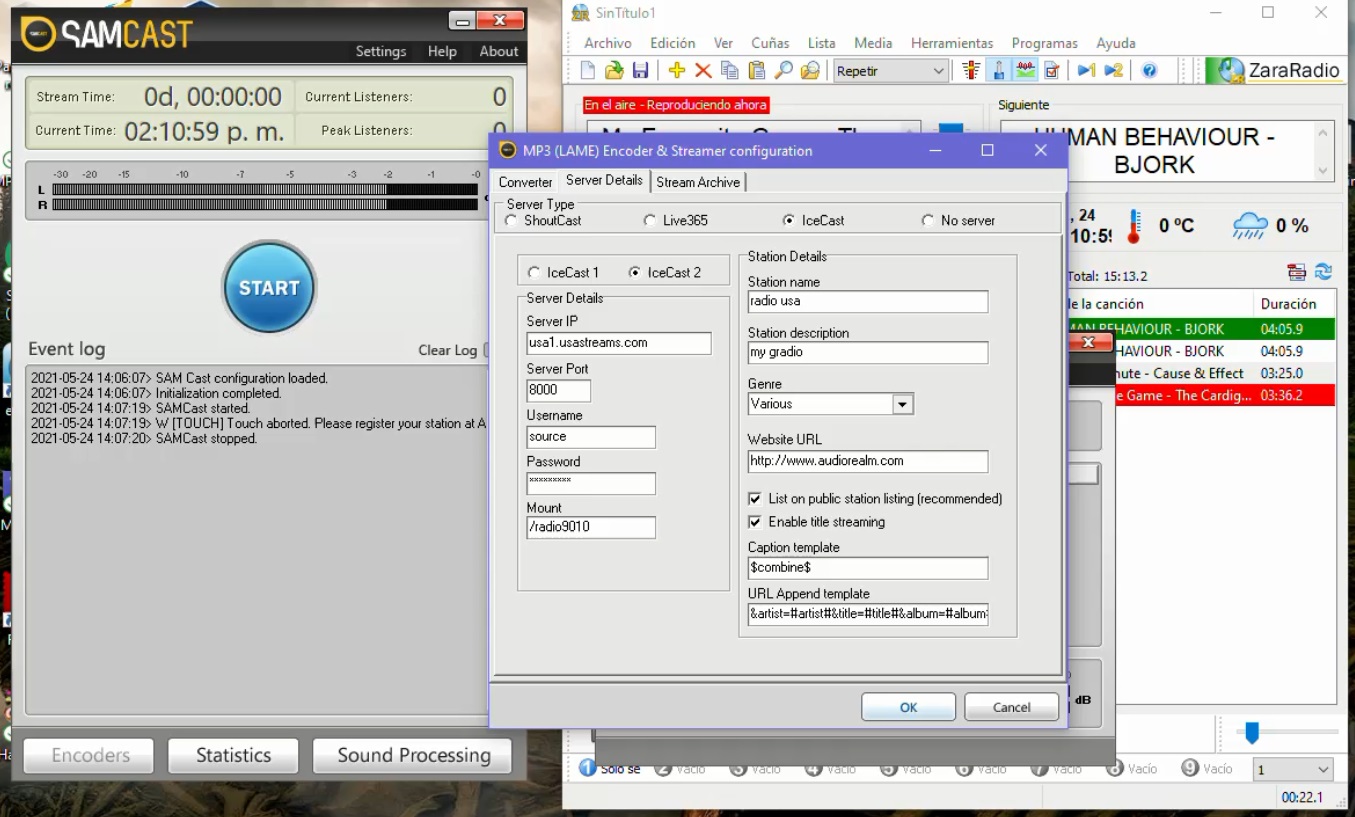Select 'Cause & Effect' playlist row
This screenshot has height=817, width=1355.
click(x=1225, y=373)
